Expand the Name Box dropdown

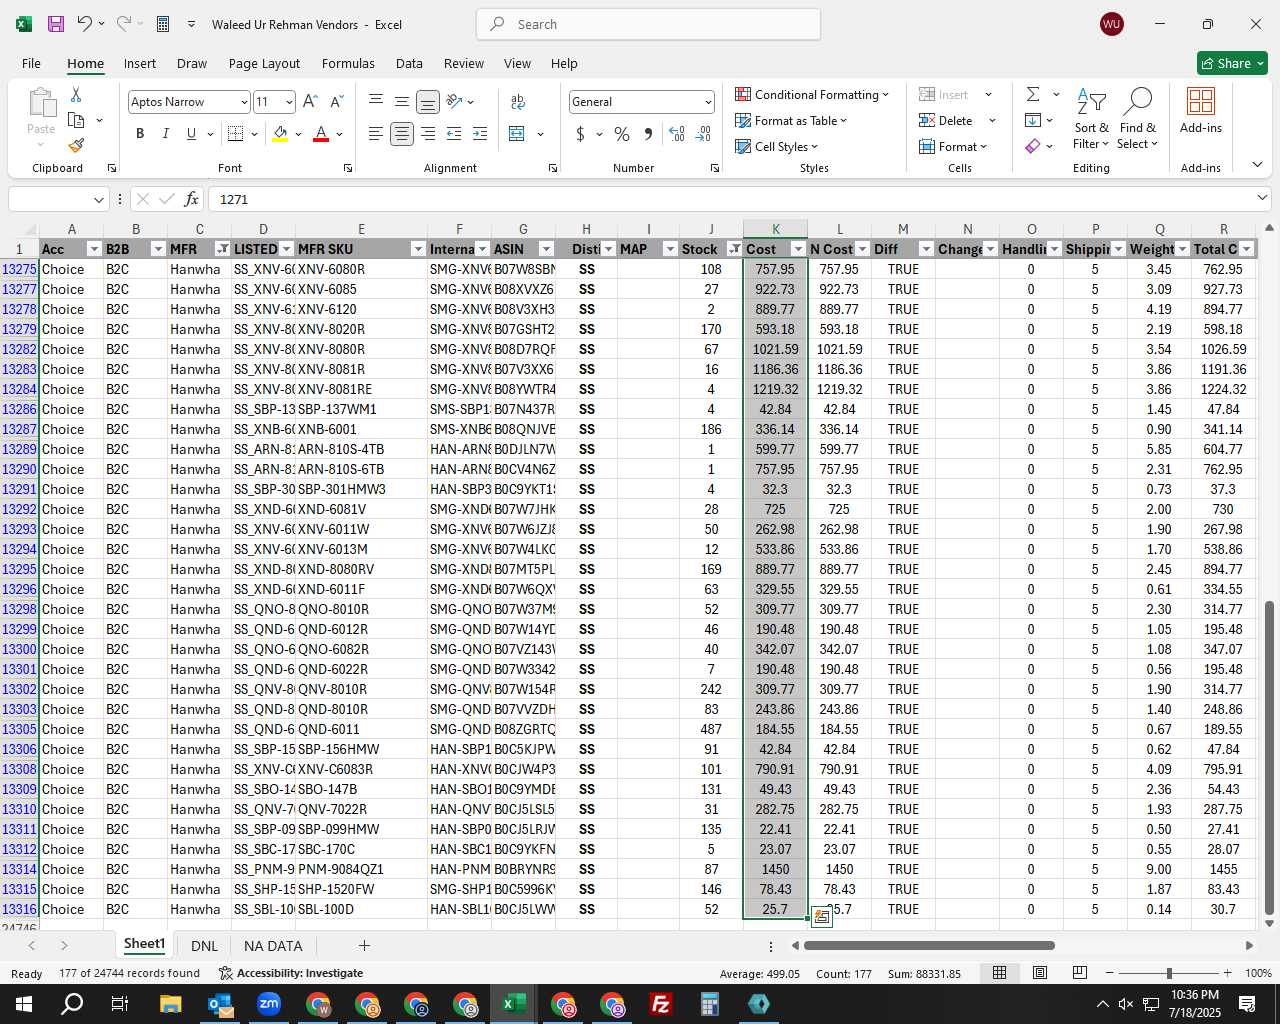click(x=98, y=199)
